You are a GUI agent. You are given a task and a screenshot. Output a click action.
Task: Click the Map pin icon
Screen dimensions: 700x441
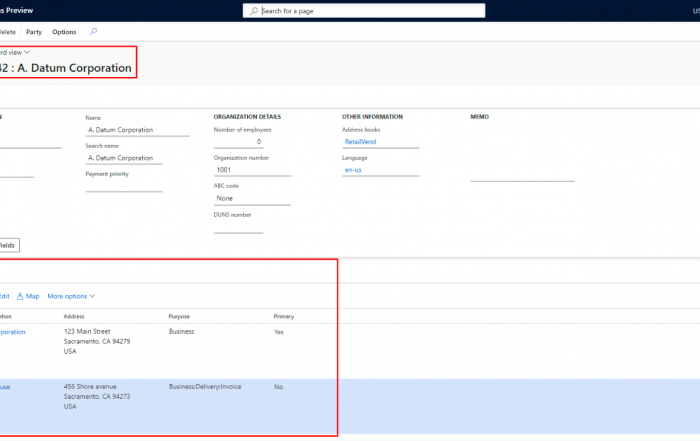tap(20, 296)
